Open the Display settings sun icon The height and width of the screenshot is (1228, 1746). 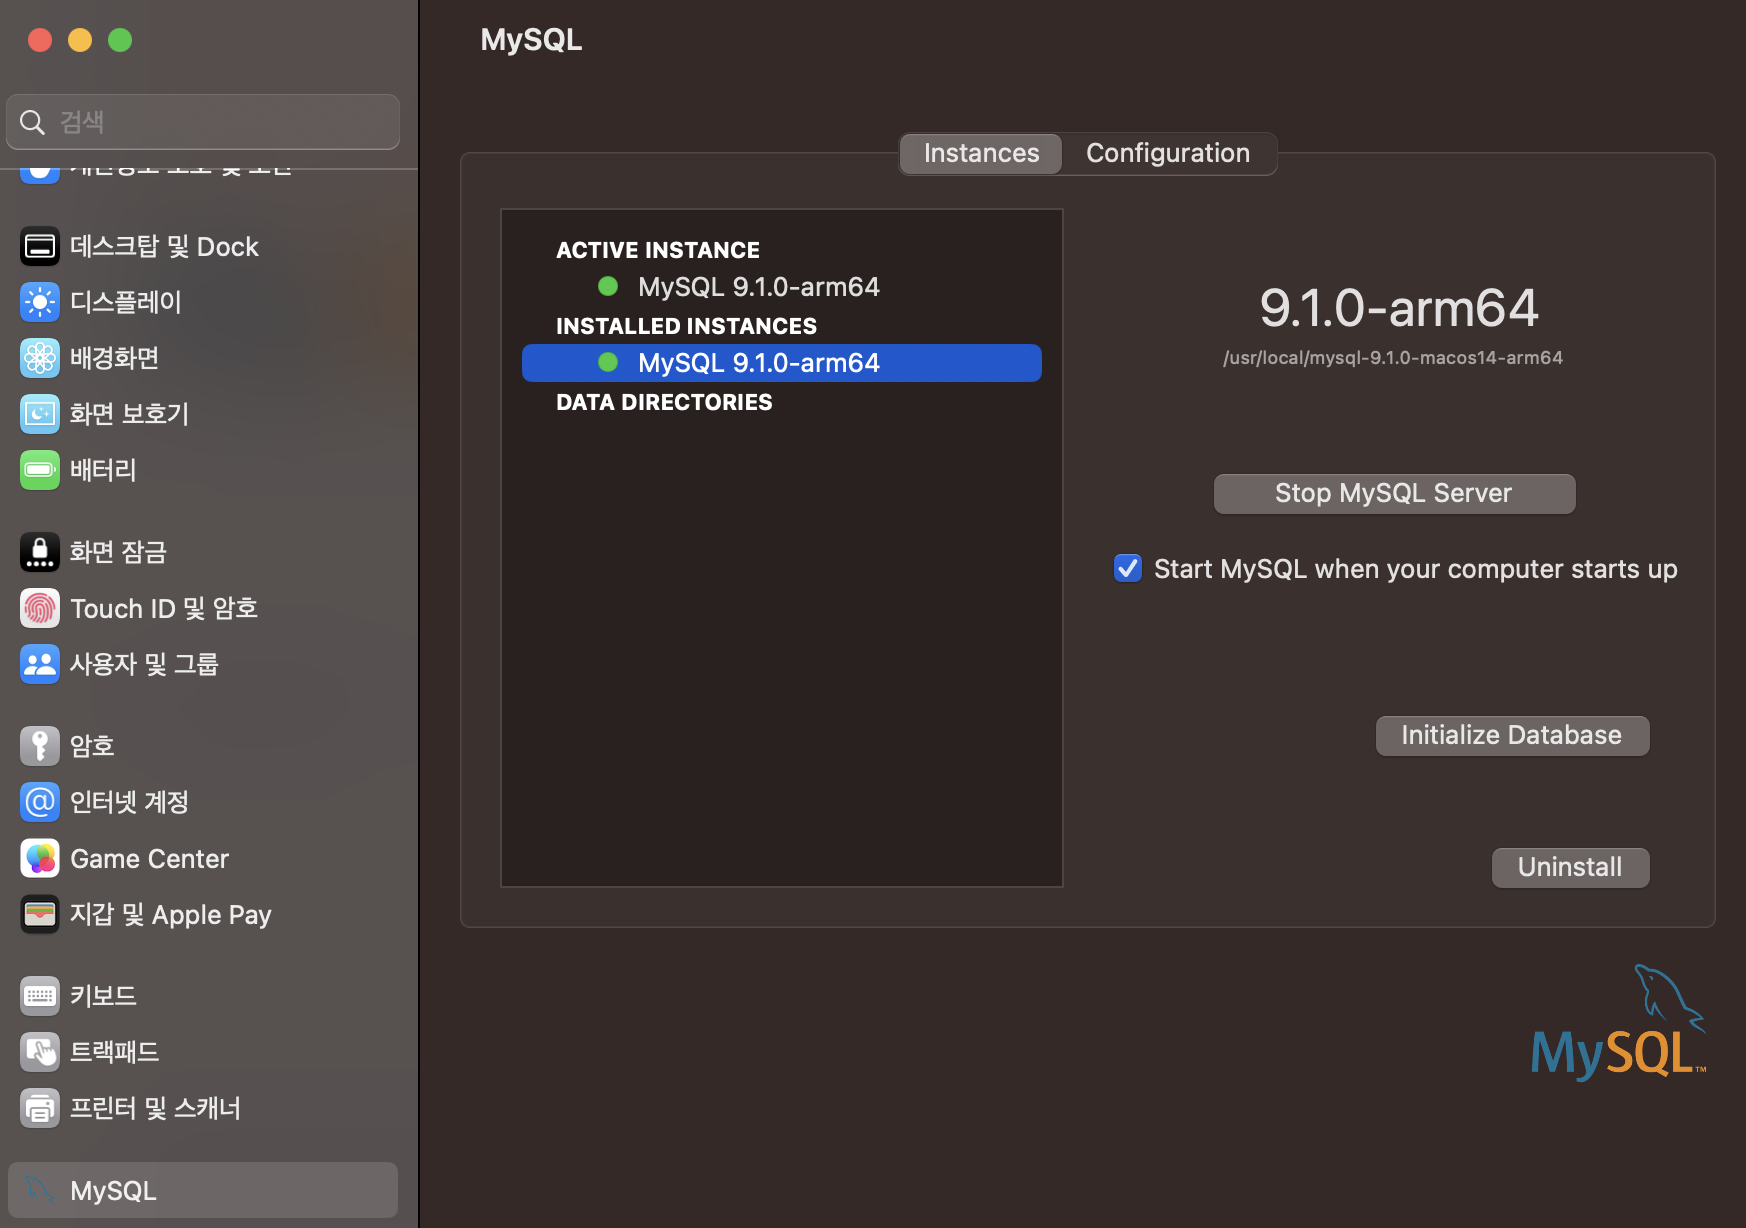point(40,302)
